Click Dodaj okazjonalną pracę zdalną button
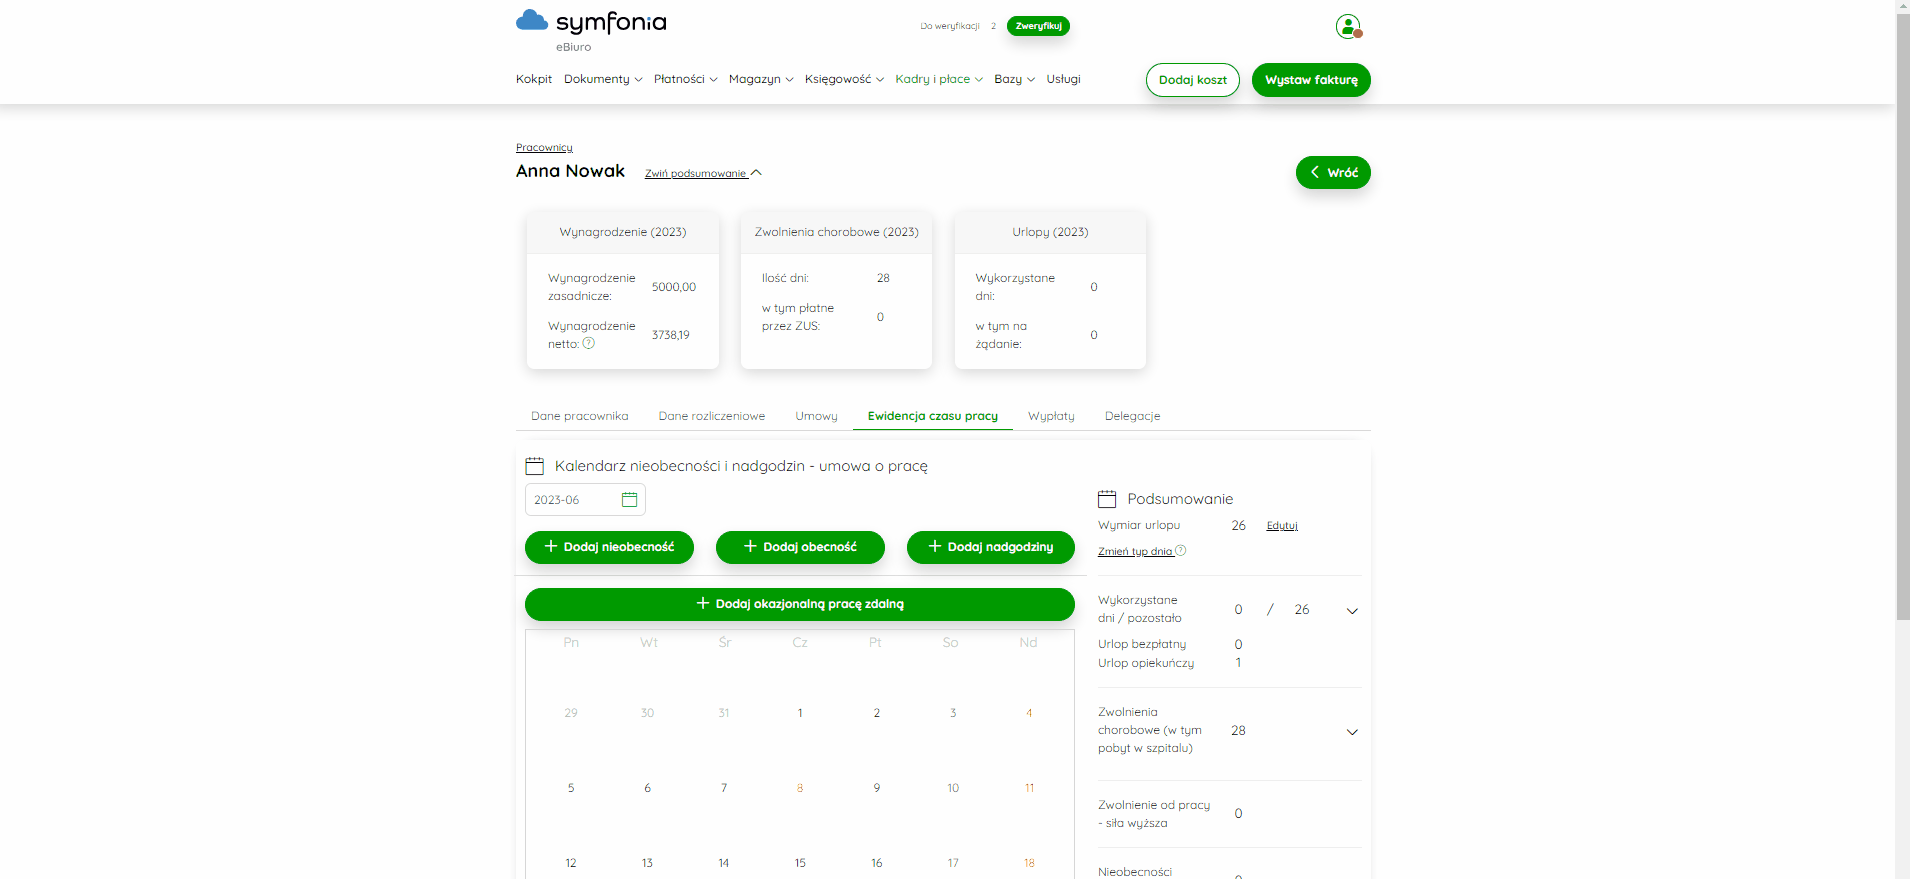1910x879 pixels. [x=800, y=604]
